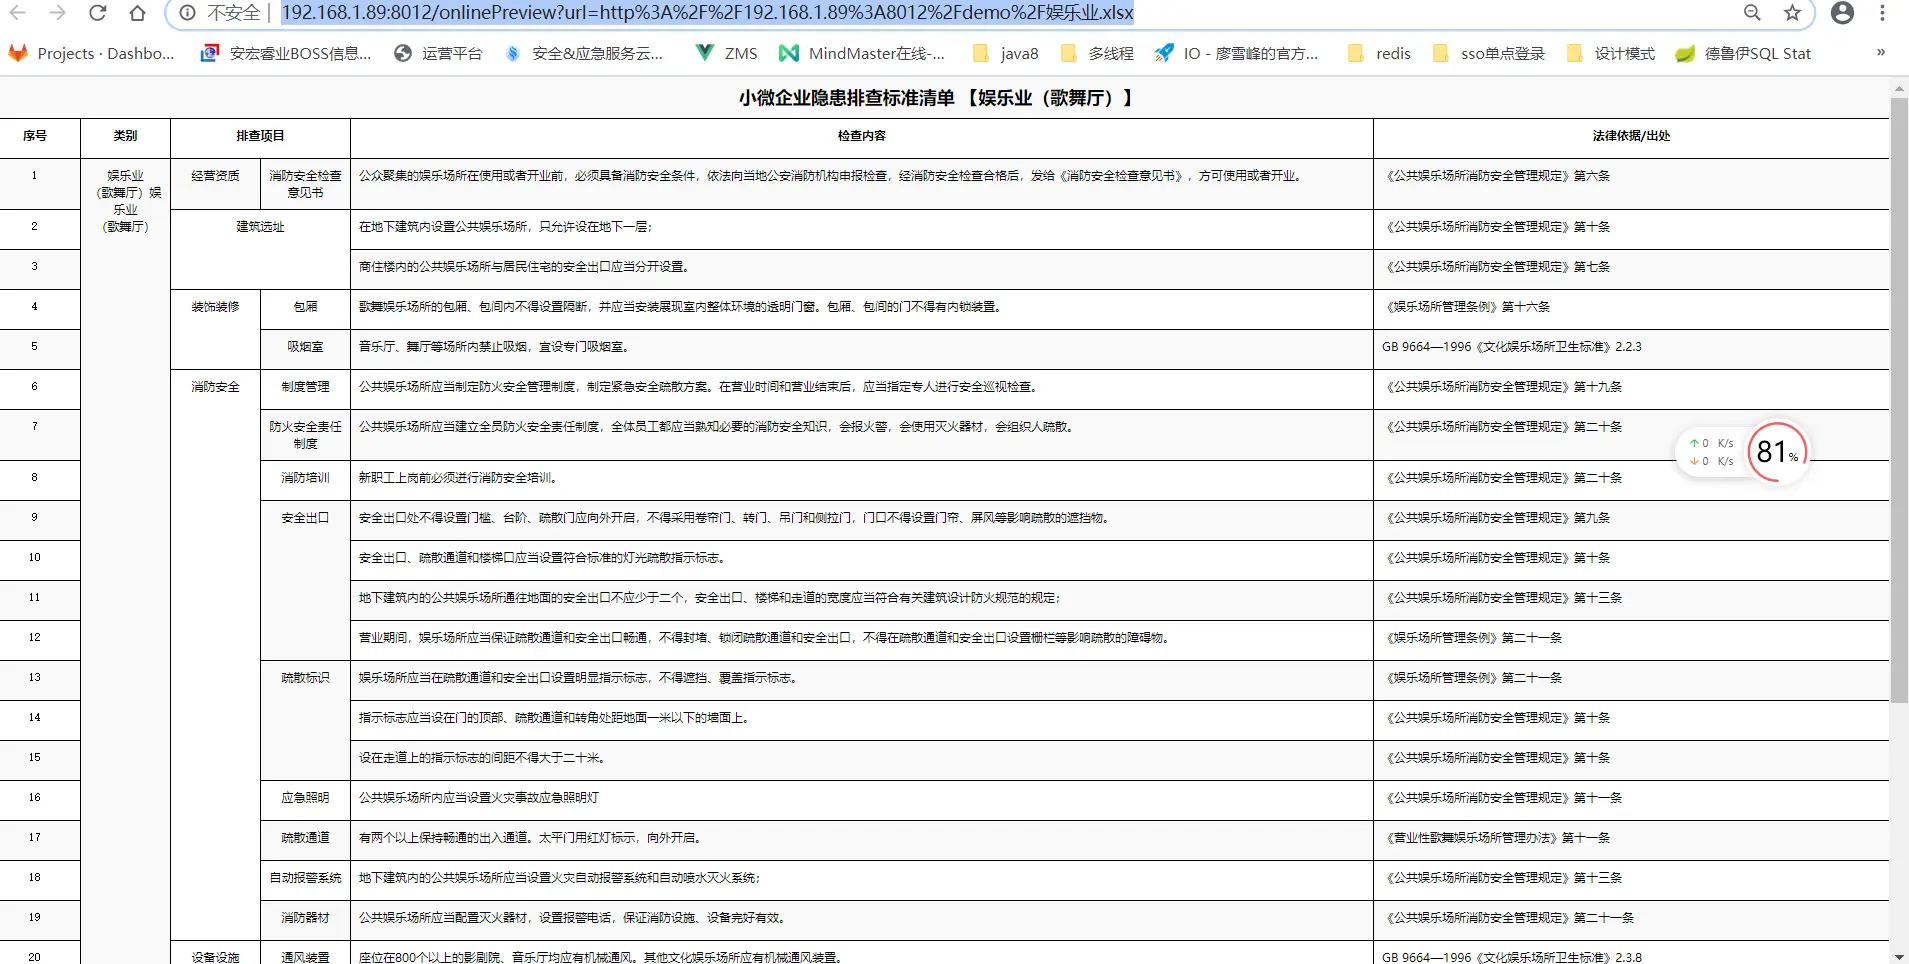This screenshot has height=964, width=1909.
Task: Open the Chrome three-dot menu
Action: (x=1882, y=13)
